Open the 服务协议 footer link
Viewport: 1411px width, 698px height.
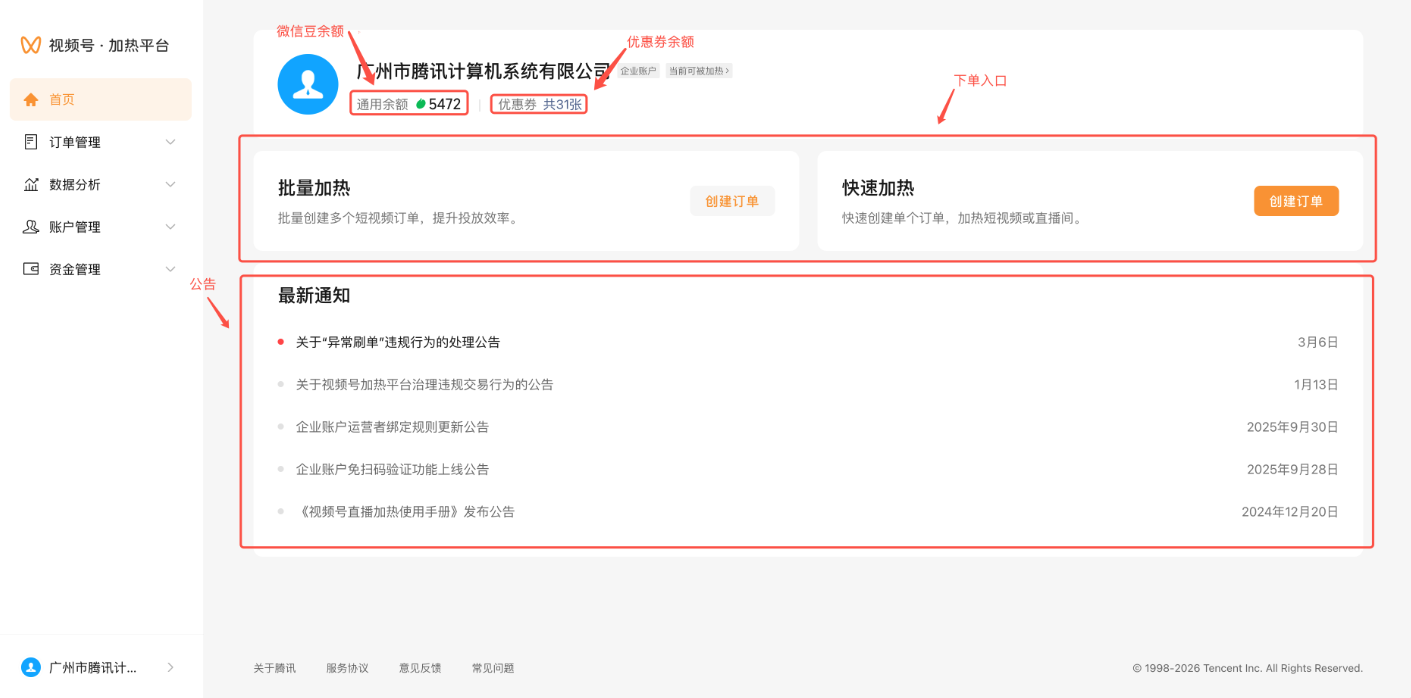(347, 668)
